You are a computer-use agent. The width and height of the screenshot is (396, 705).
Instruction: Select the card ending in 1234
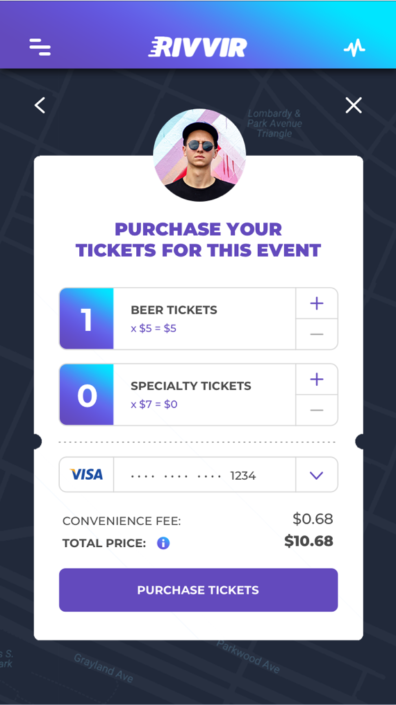205,475
